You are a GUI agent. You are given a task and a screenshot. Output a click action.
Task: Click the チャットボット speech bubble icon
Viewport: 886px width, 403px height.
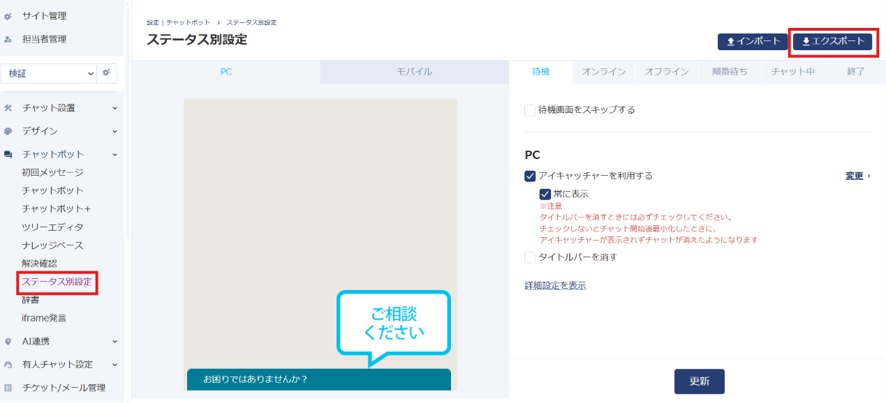click(x=8, y=154)
